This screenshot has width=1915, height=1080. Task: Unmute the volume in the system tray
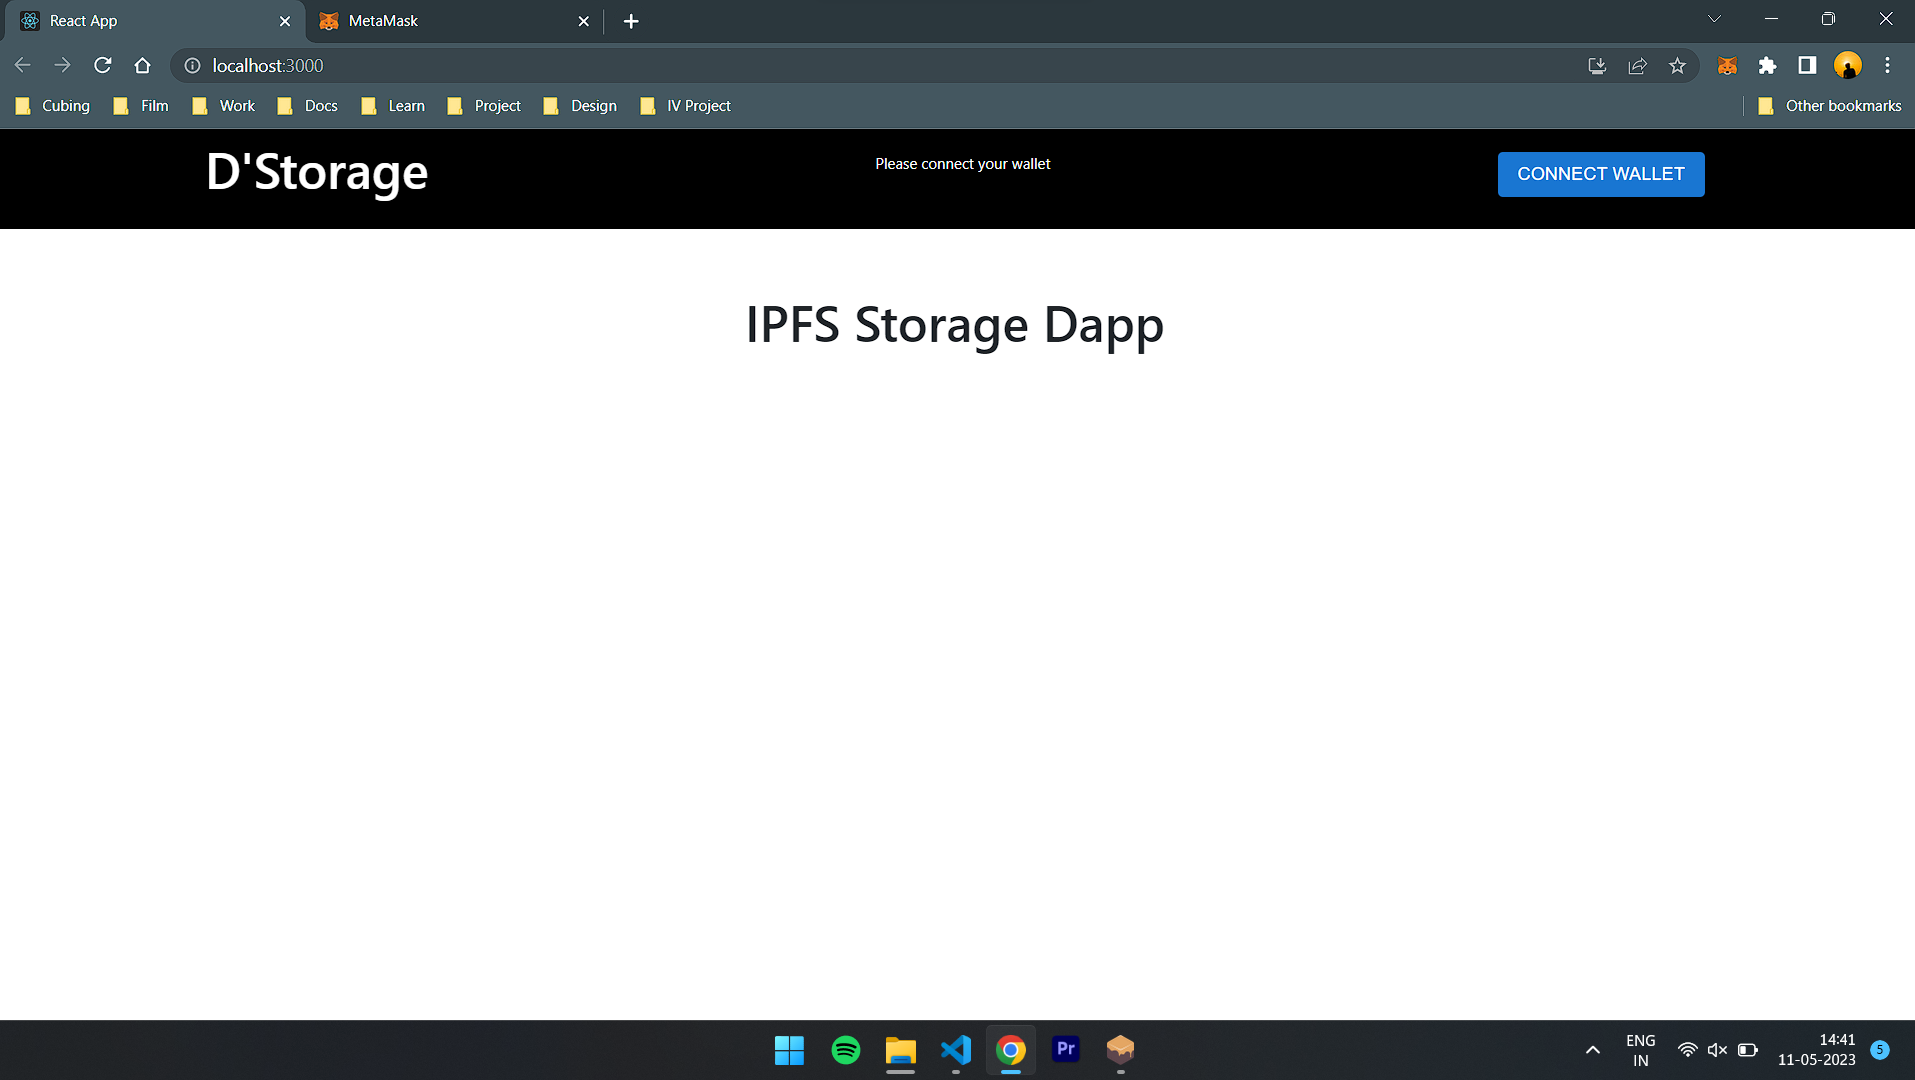(1717, 1049)
